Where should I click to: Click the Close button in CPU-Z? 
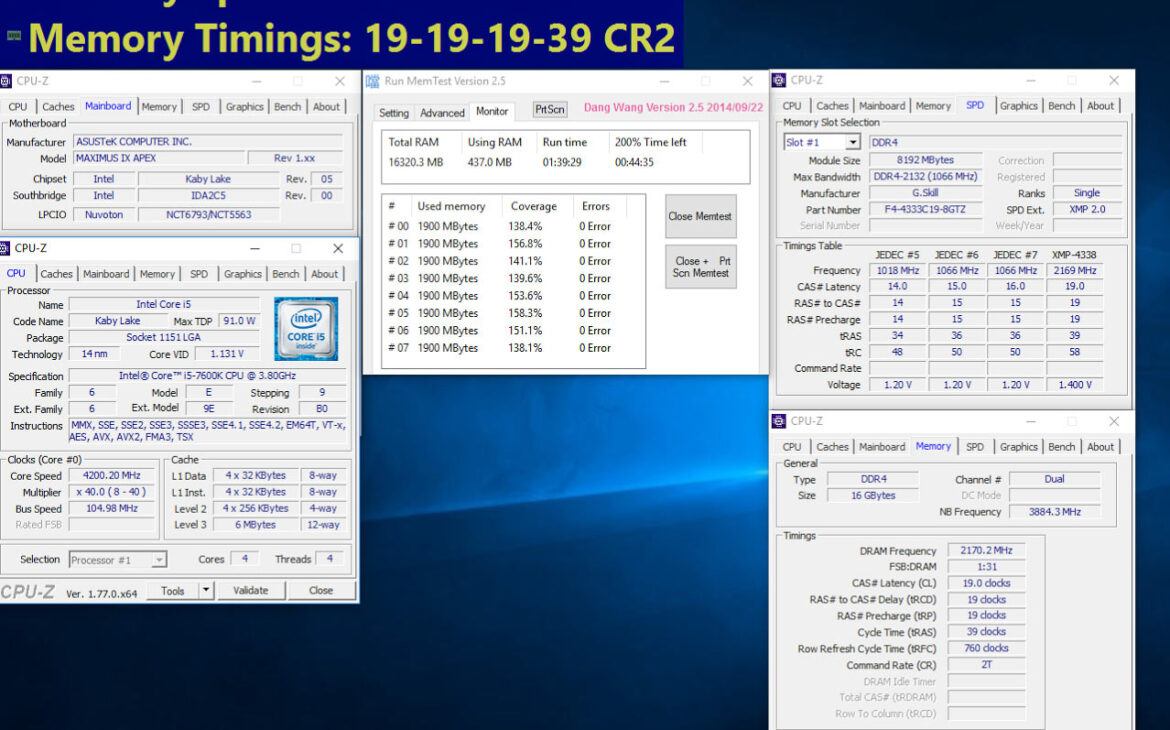[321, 590]
